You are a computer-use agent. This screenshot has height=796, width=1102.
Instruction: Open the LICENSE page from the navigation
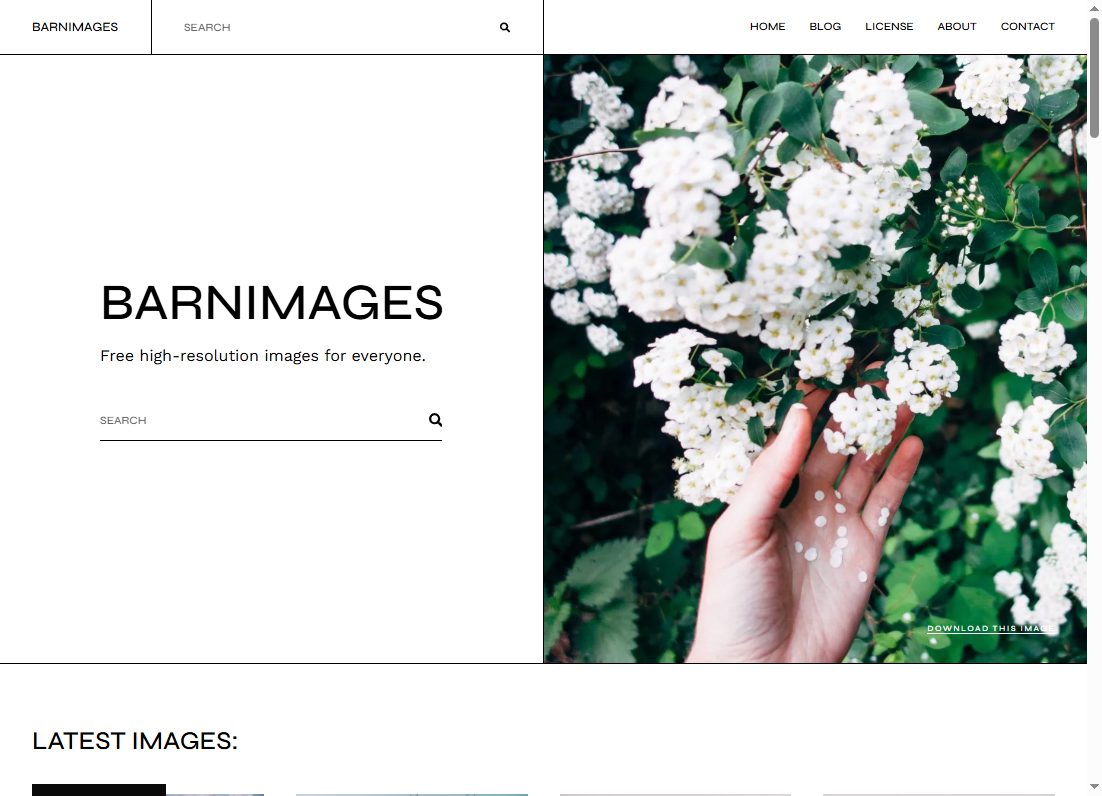click(x=889, y=27)
